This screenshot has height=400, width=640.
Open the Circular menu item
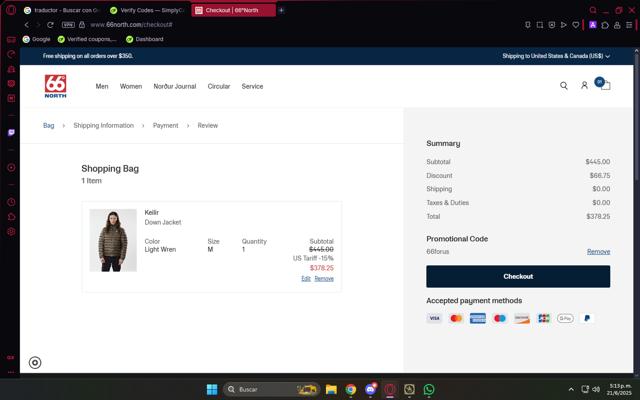point(219,86)
